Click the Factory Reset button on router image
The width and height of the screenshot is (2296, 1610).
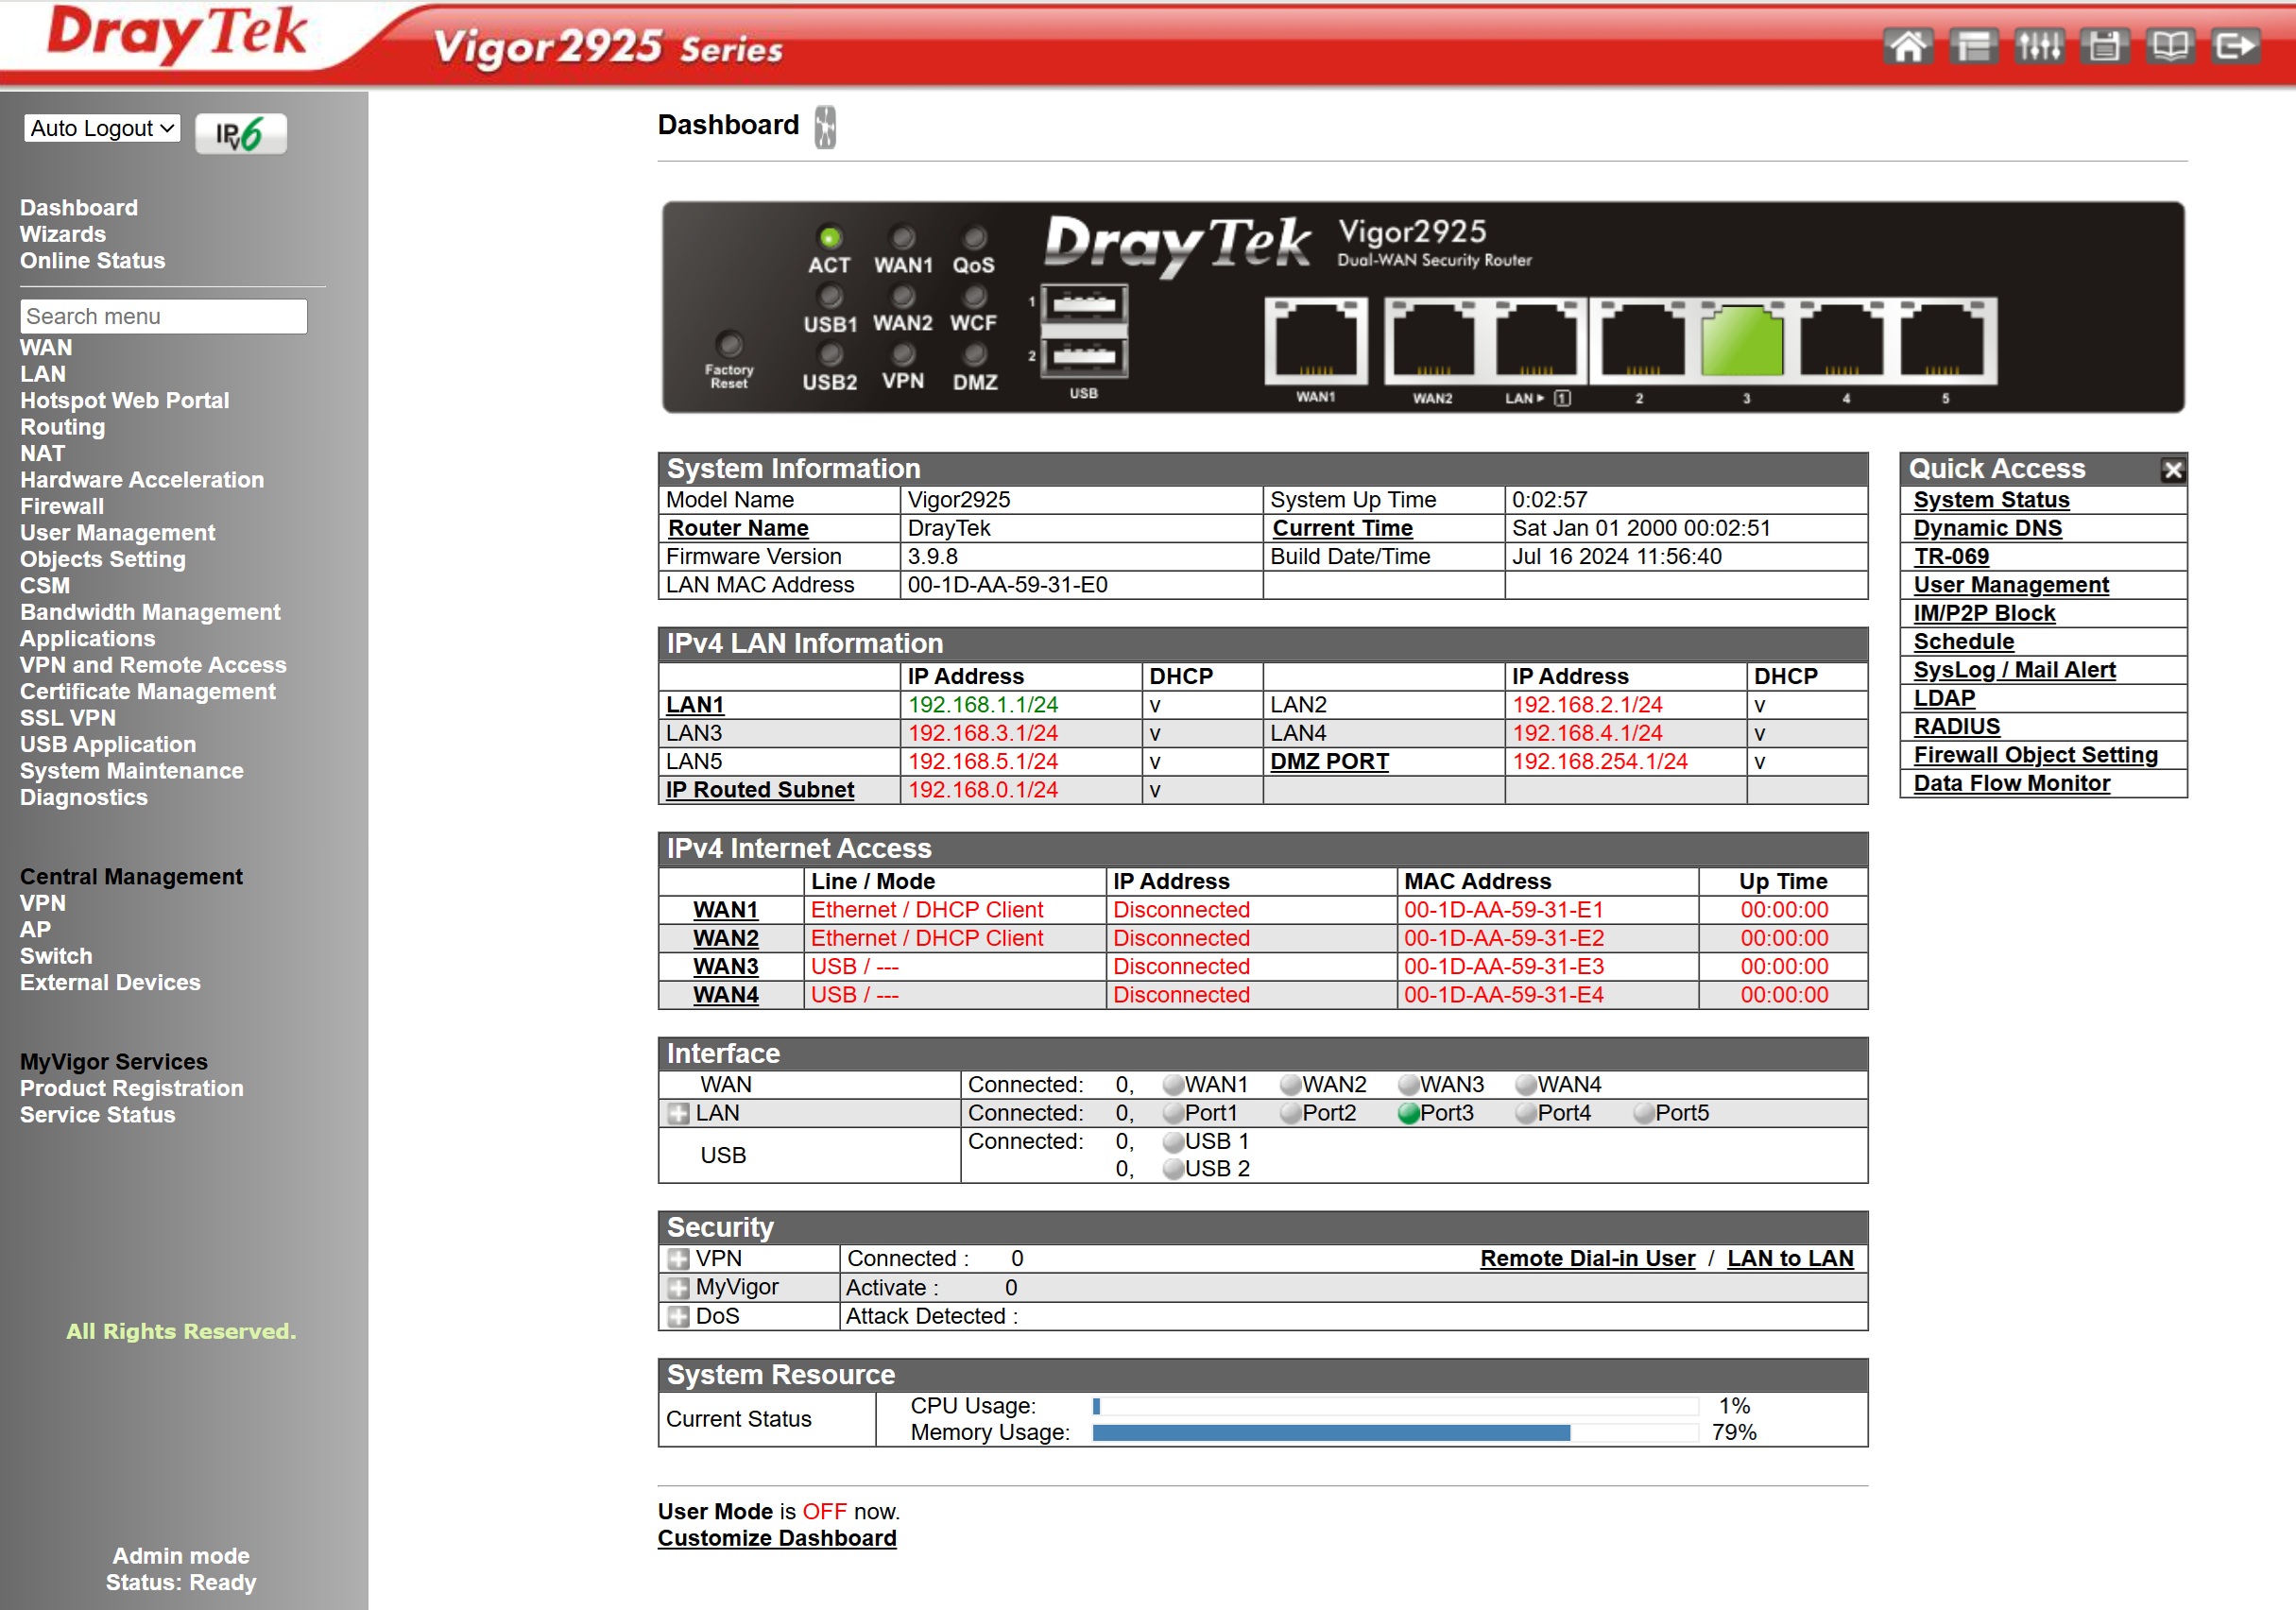coord(730,345)
